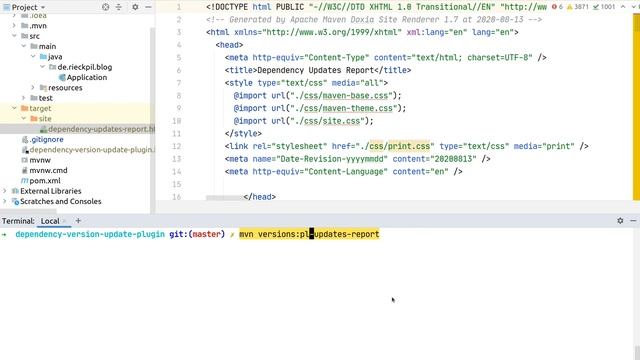Open pom.xml file
This screenshot has height=360, width=640.
coord(45,180)
